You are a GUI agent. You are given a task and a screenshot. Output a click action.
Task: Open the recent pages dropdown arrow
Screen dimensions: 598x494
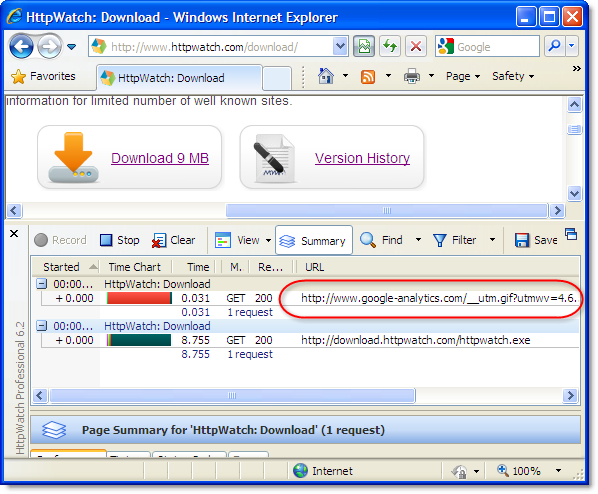coord(71,47)
